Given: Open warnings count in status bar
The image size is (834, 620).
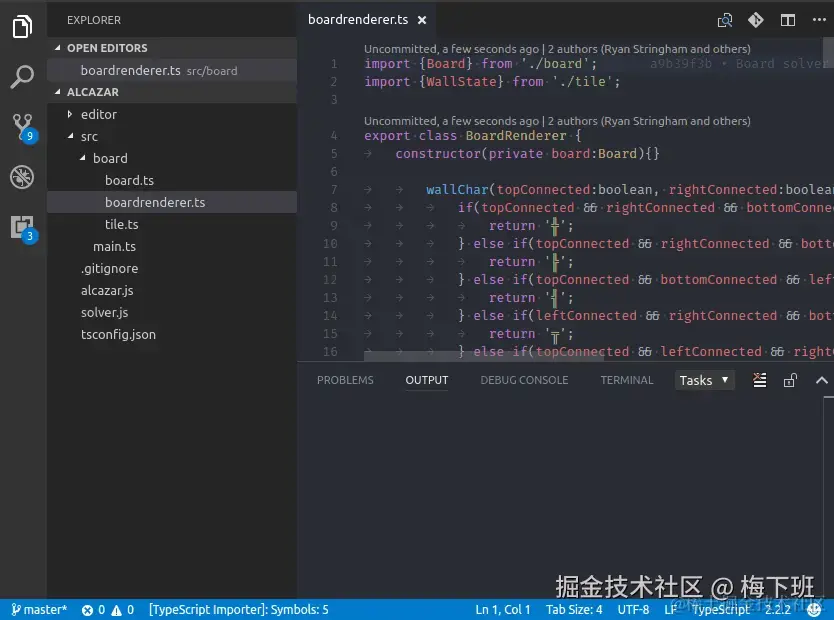Looking at the screenshot, I should [x=123, y=610].
